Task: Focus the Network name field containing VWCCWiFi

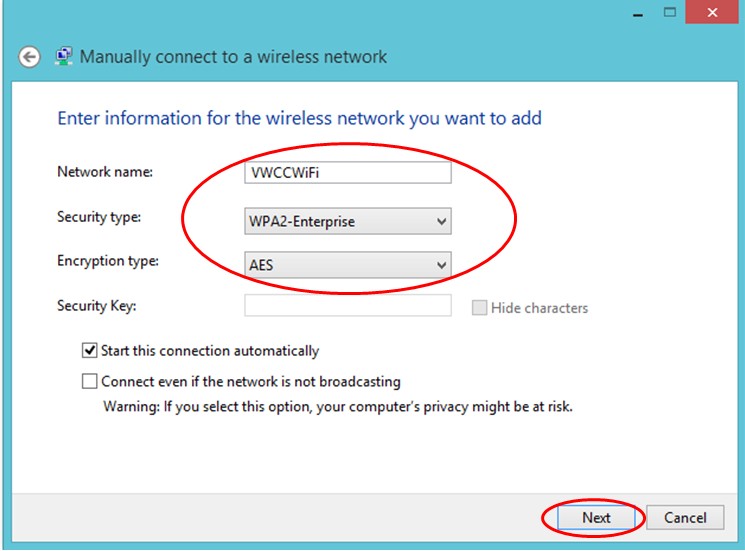Action: click(x=347, y=172)
